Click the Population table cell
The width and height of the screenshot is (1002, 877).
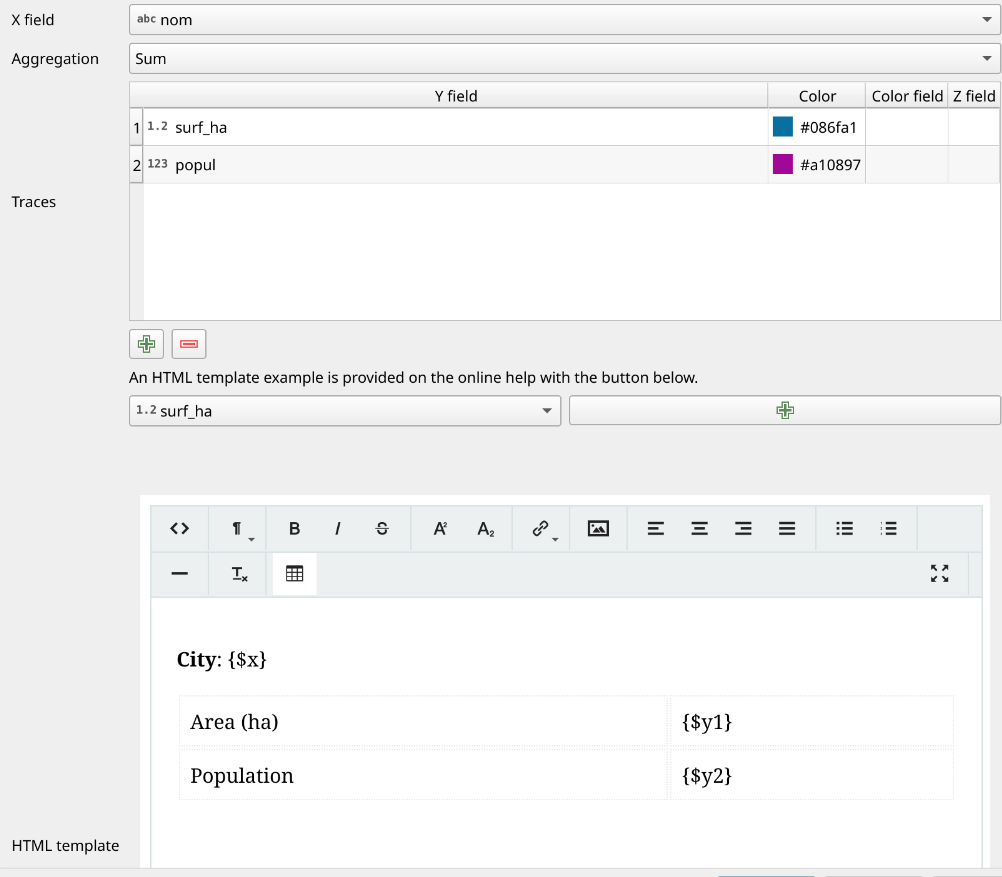coord(424,775)
